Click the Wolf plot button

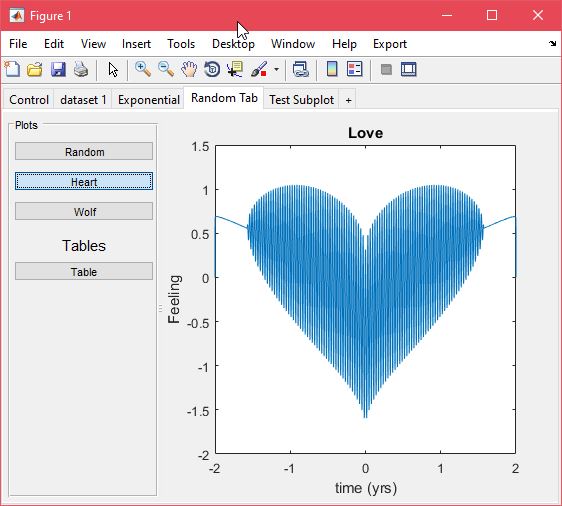click(x=84, y=211)
